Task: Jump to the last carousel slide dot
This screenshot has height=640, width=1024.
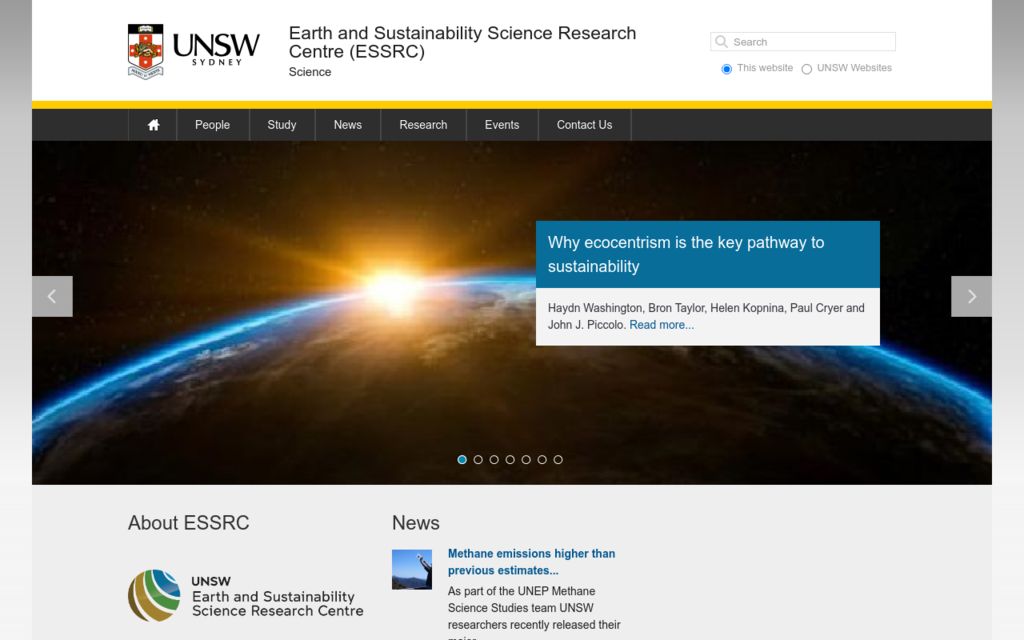Action: coord(558,459)
